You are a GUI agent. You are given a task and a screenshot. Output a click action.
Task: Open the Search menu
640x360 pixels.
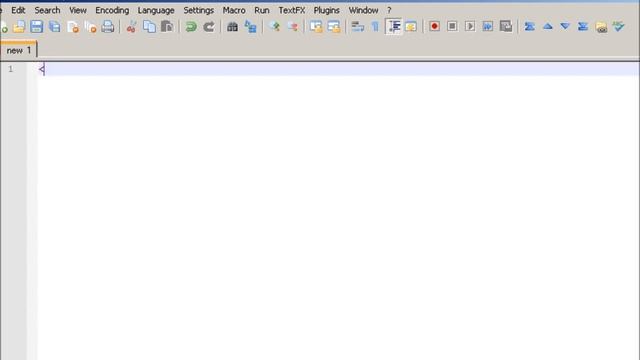point(47,10)
